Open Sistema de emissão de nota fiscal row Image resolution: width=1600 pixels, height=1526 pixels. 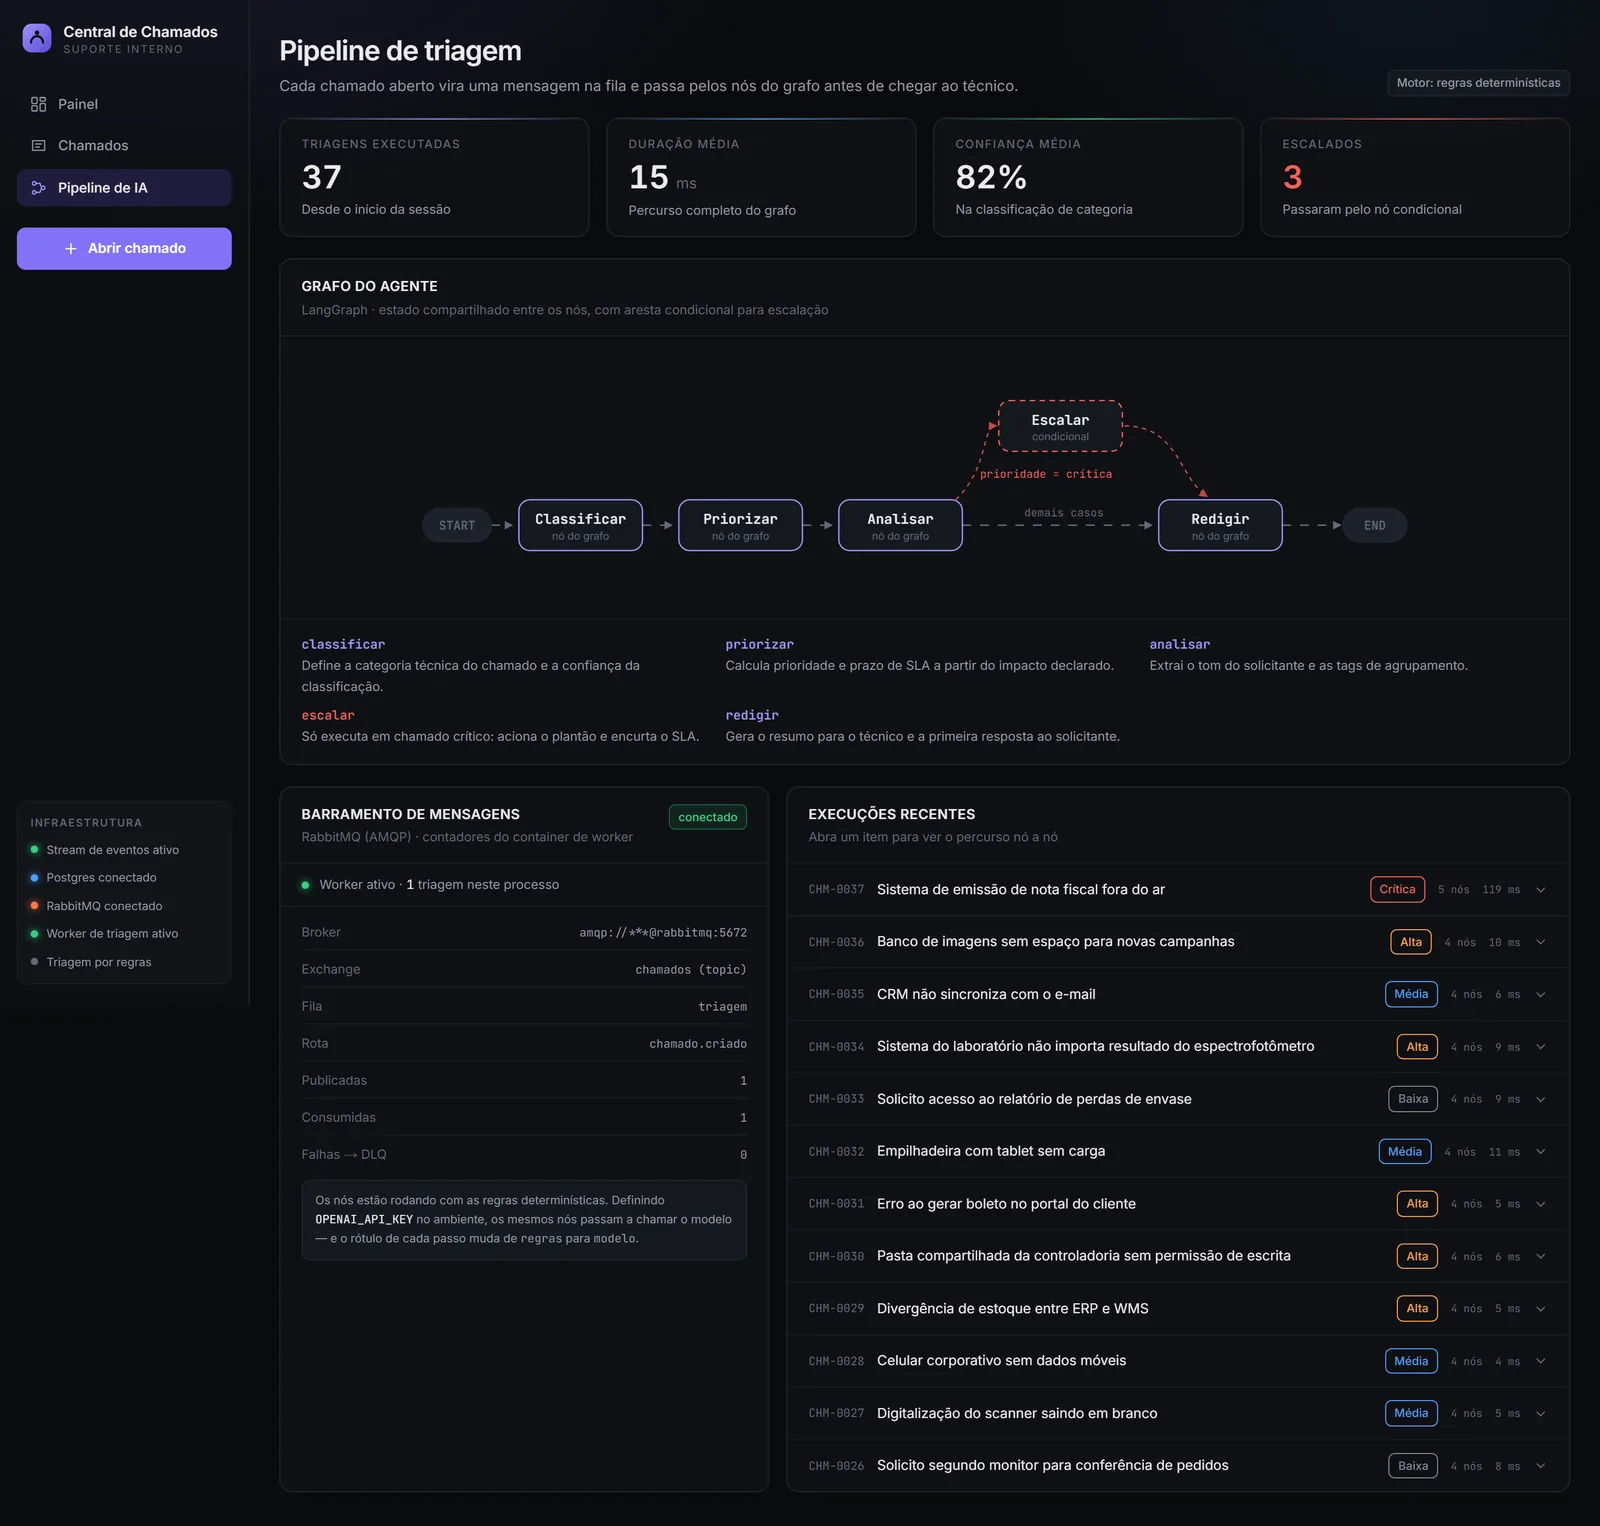[1177, 890]
